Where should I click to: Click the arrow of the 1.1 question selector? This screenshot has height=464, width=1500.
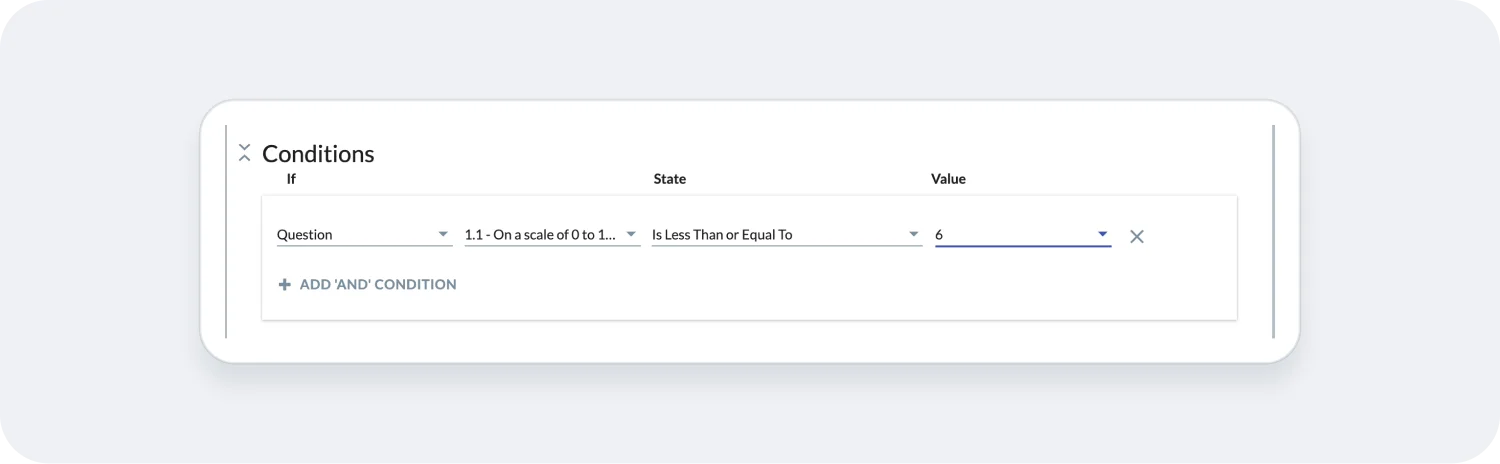coord(631,235)
